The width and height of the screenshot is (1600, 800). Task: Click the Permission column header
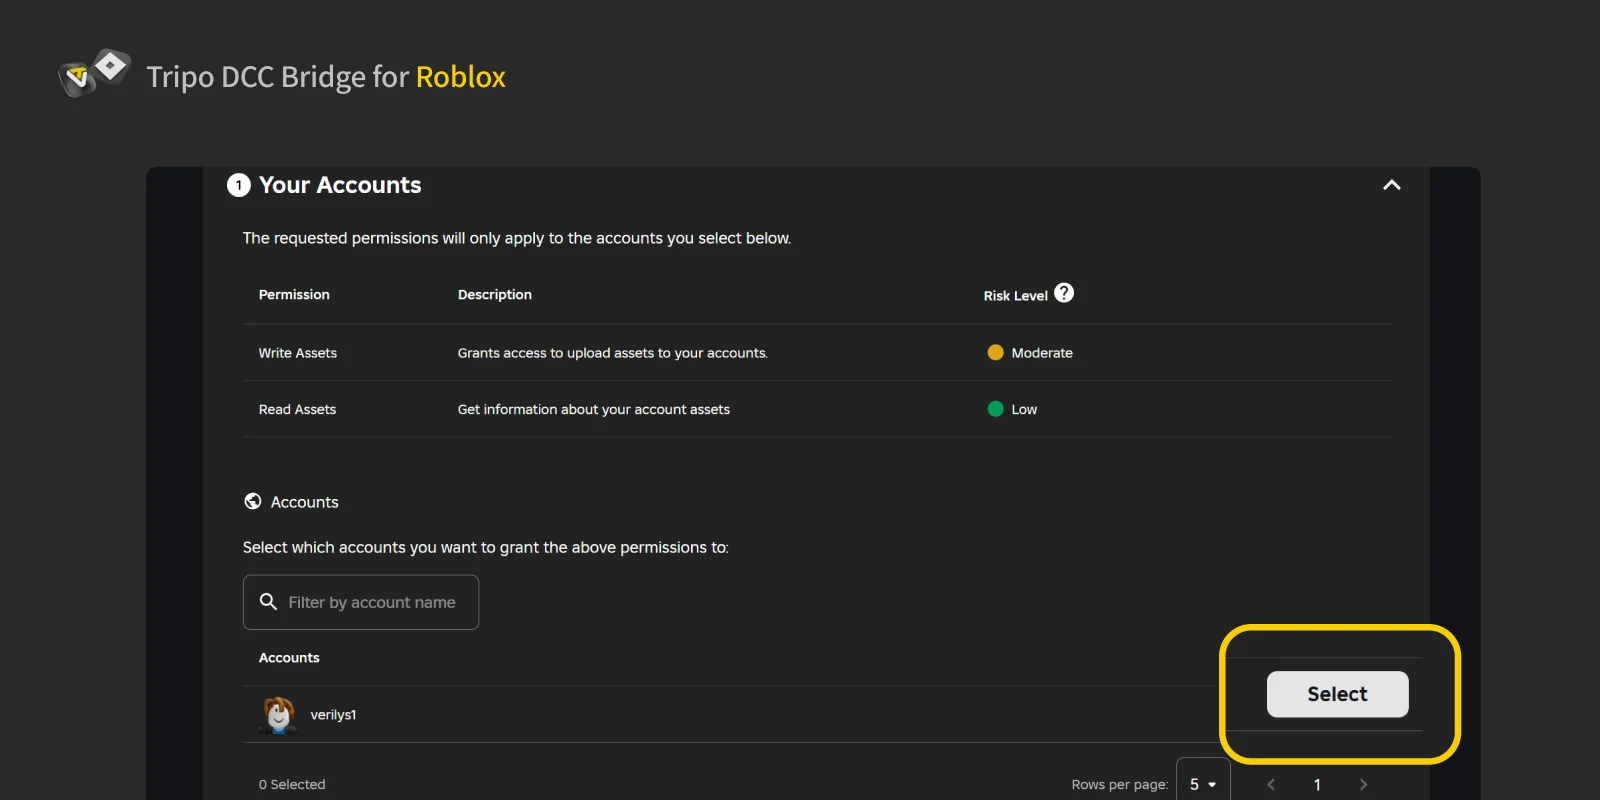pos(294,295)
